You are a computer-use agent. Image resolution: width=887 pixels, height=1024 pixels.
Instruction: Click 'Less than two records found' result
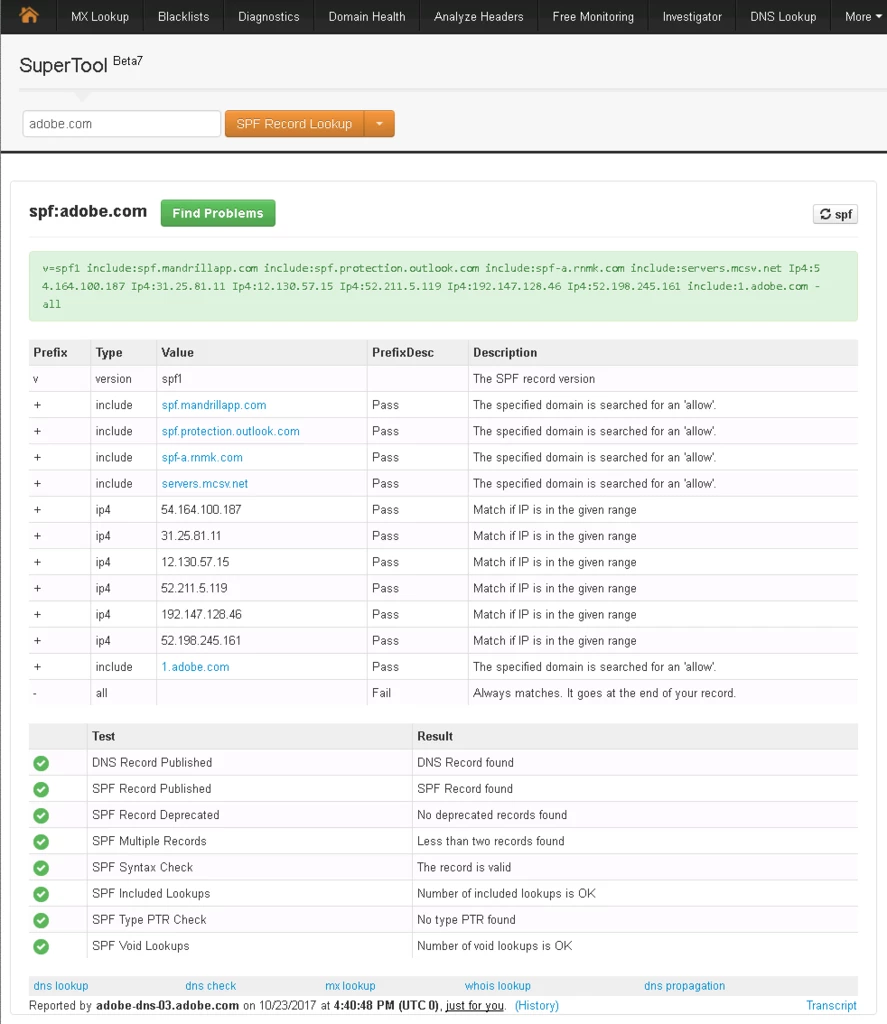pyautogui.click(x=491, y=841)
